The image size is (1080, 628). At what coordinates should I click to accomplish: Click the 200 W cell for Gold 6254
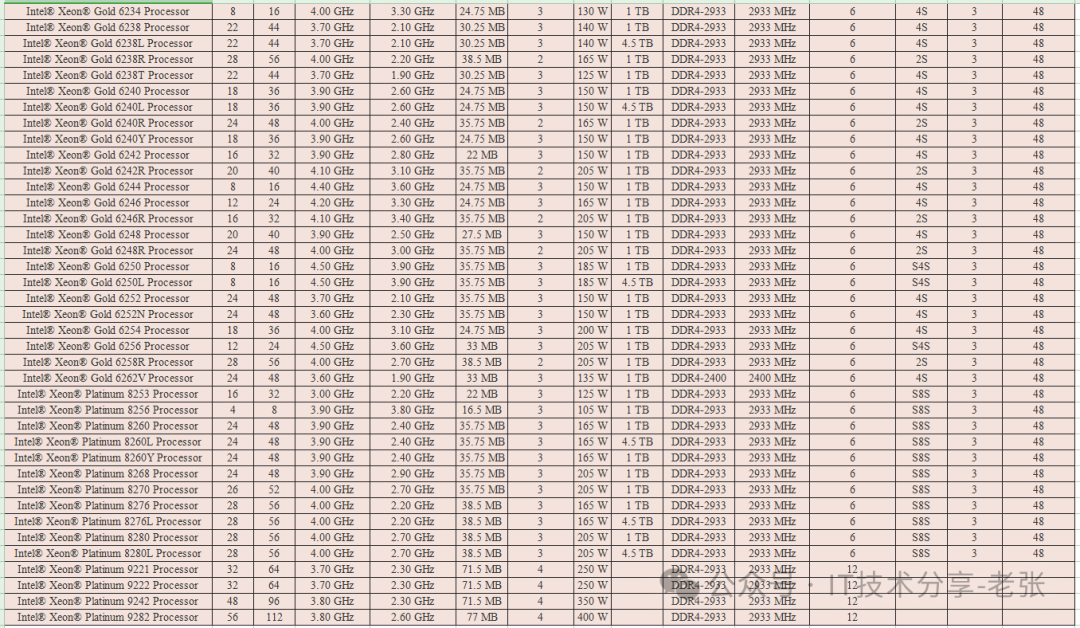(x=592, y=330)
